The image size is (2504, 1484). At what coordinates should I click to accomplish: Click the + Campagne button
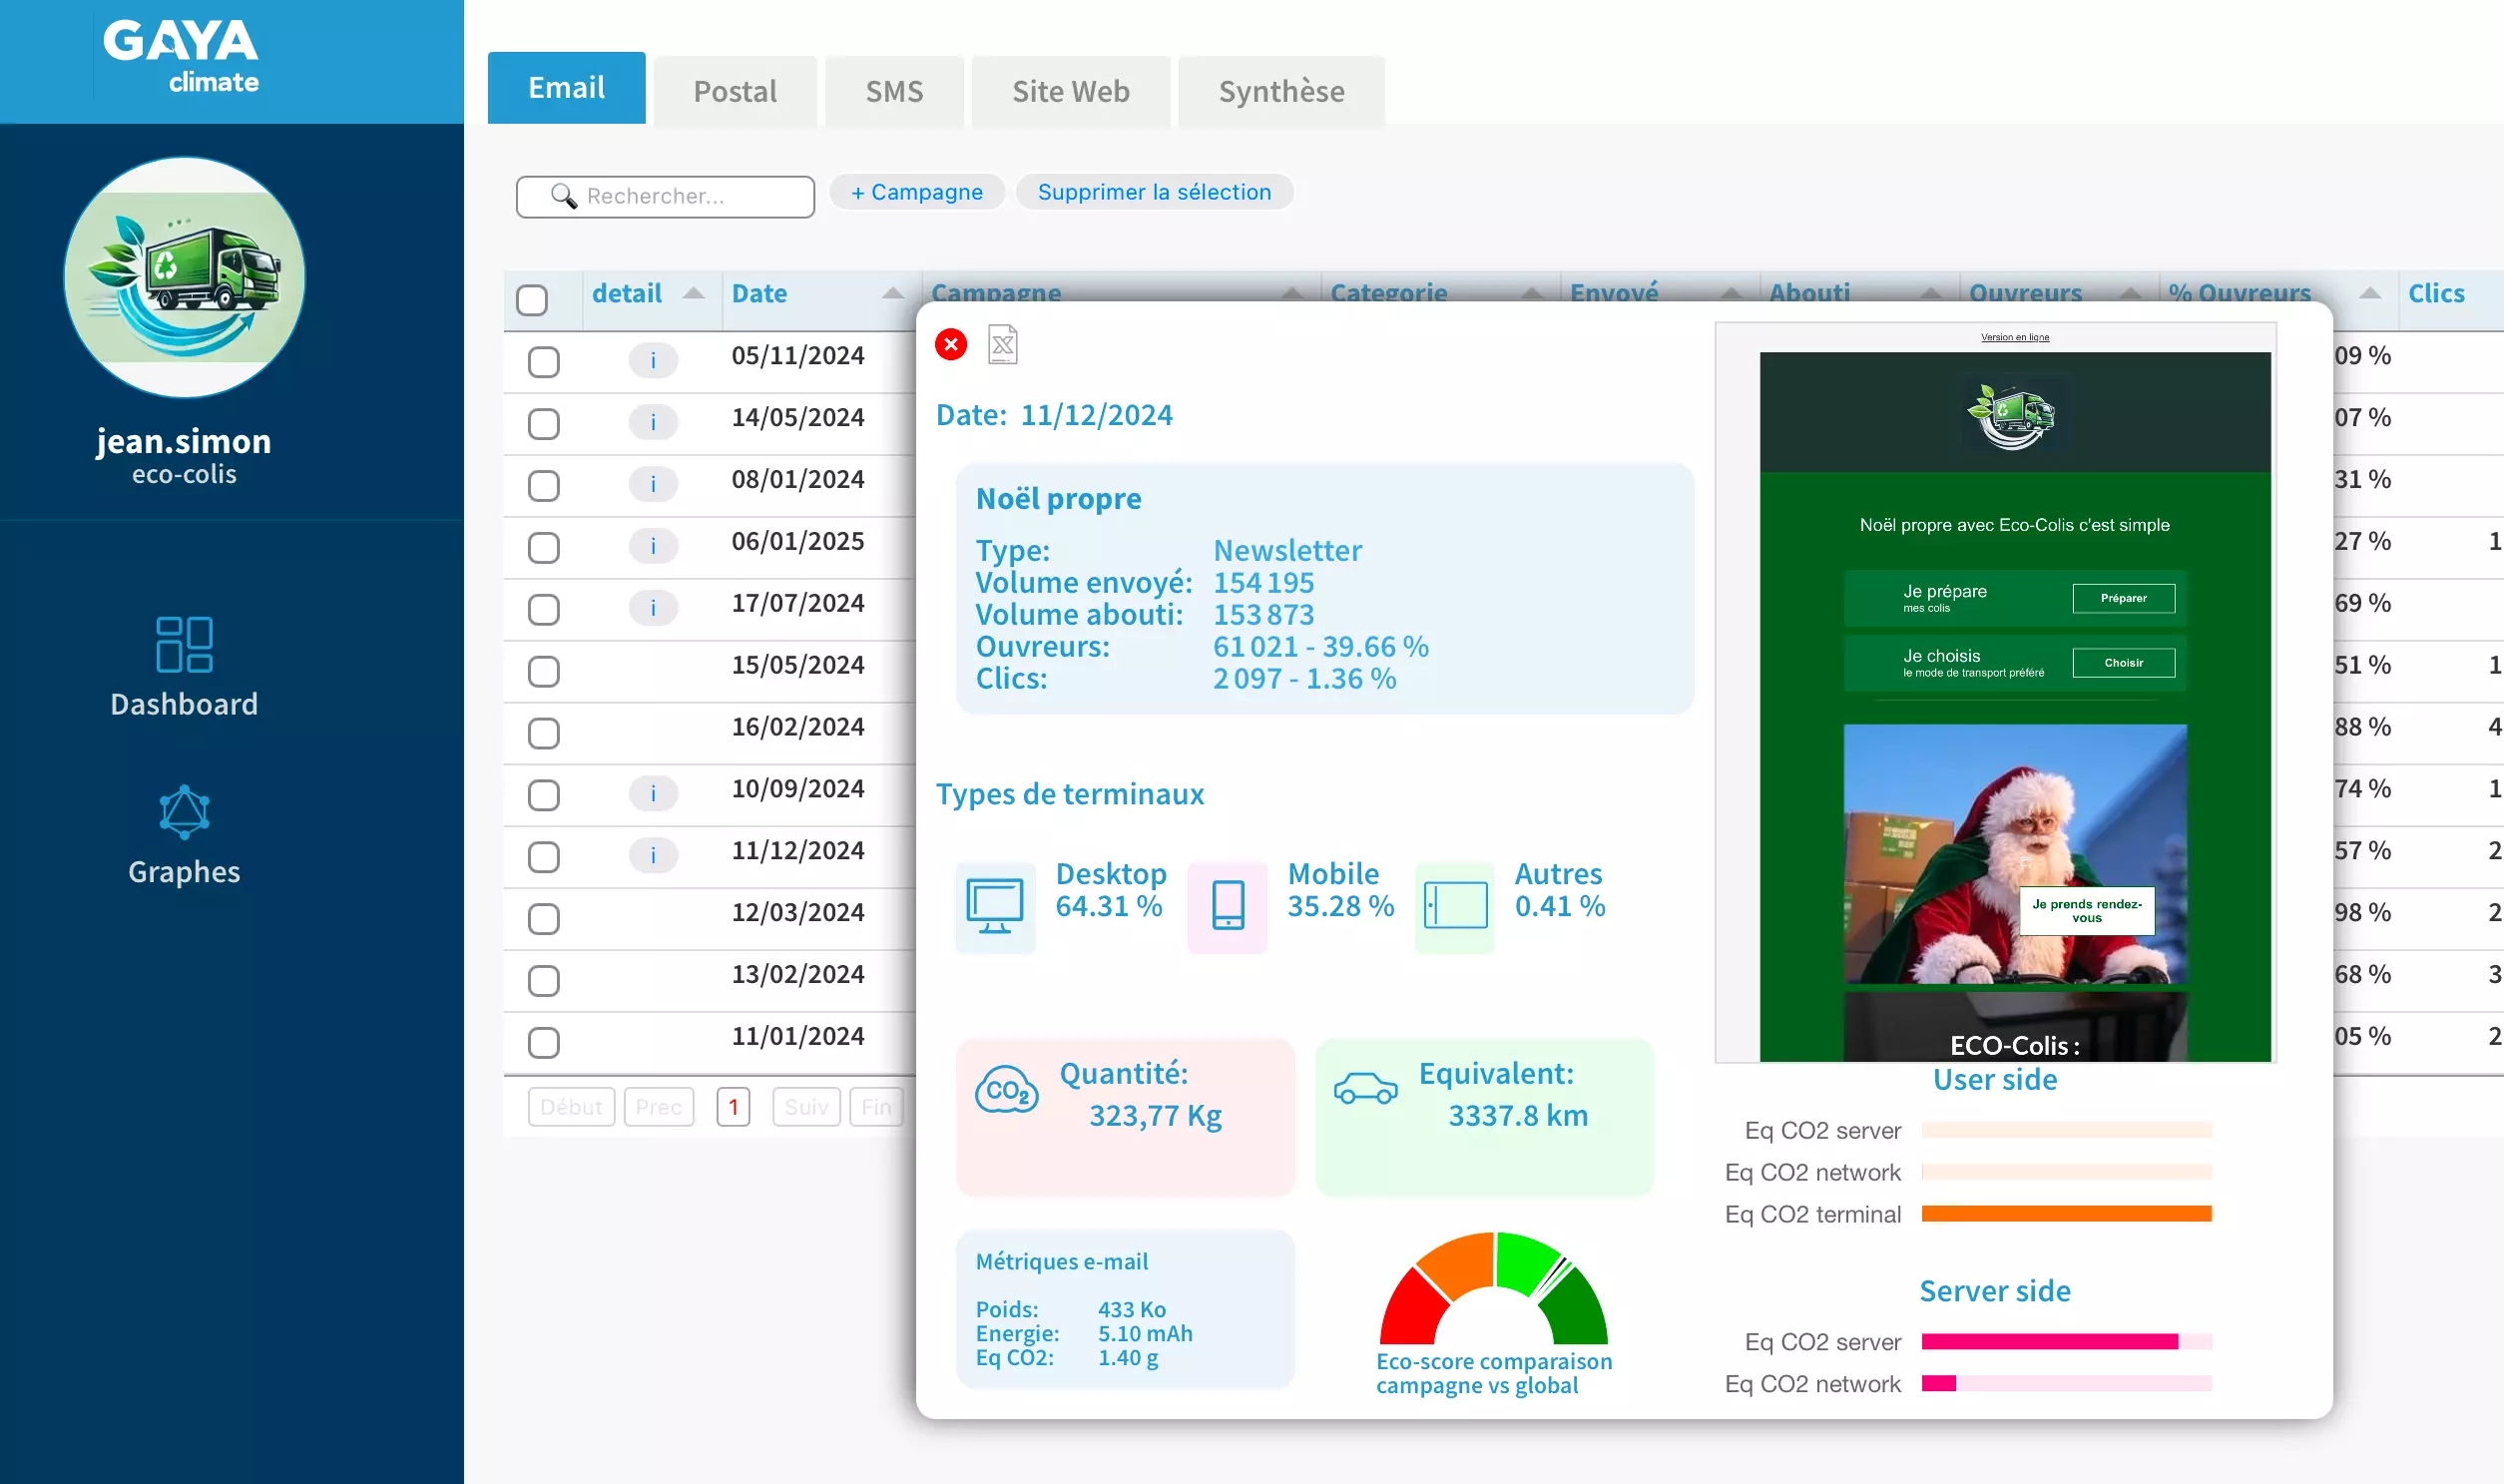[917, 192]
